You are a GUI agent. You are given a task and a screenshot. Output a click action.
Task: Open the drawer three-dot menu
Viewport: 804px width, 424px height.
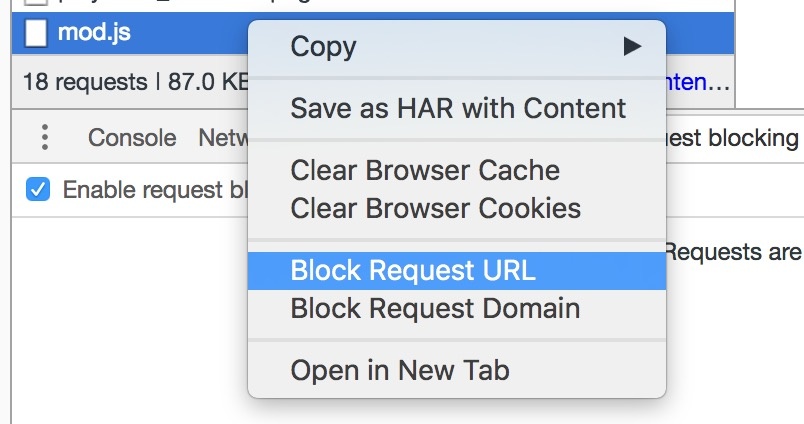pyautogui.click(x=45, y=137)
